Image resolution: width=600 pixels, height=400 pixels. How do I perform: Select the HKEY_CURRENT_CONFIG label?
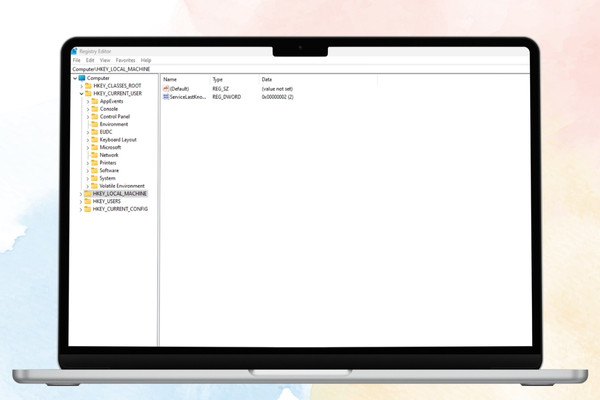tap(120, 209)
